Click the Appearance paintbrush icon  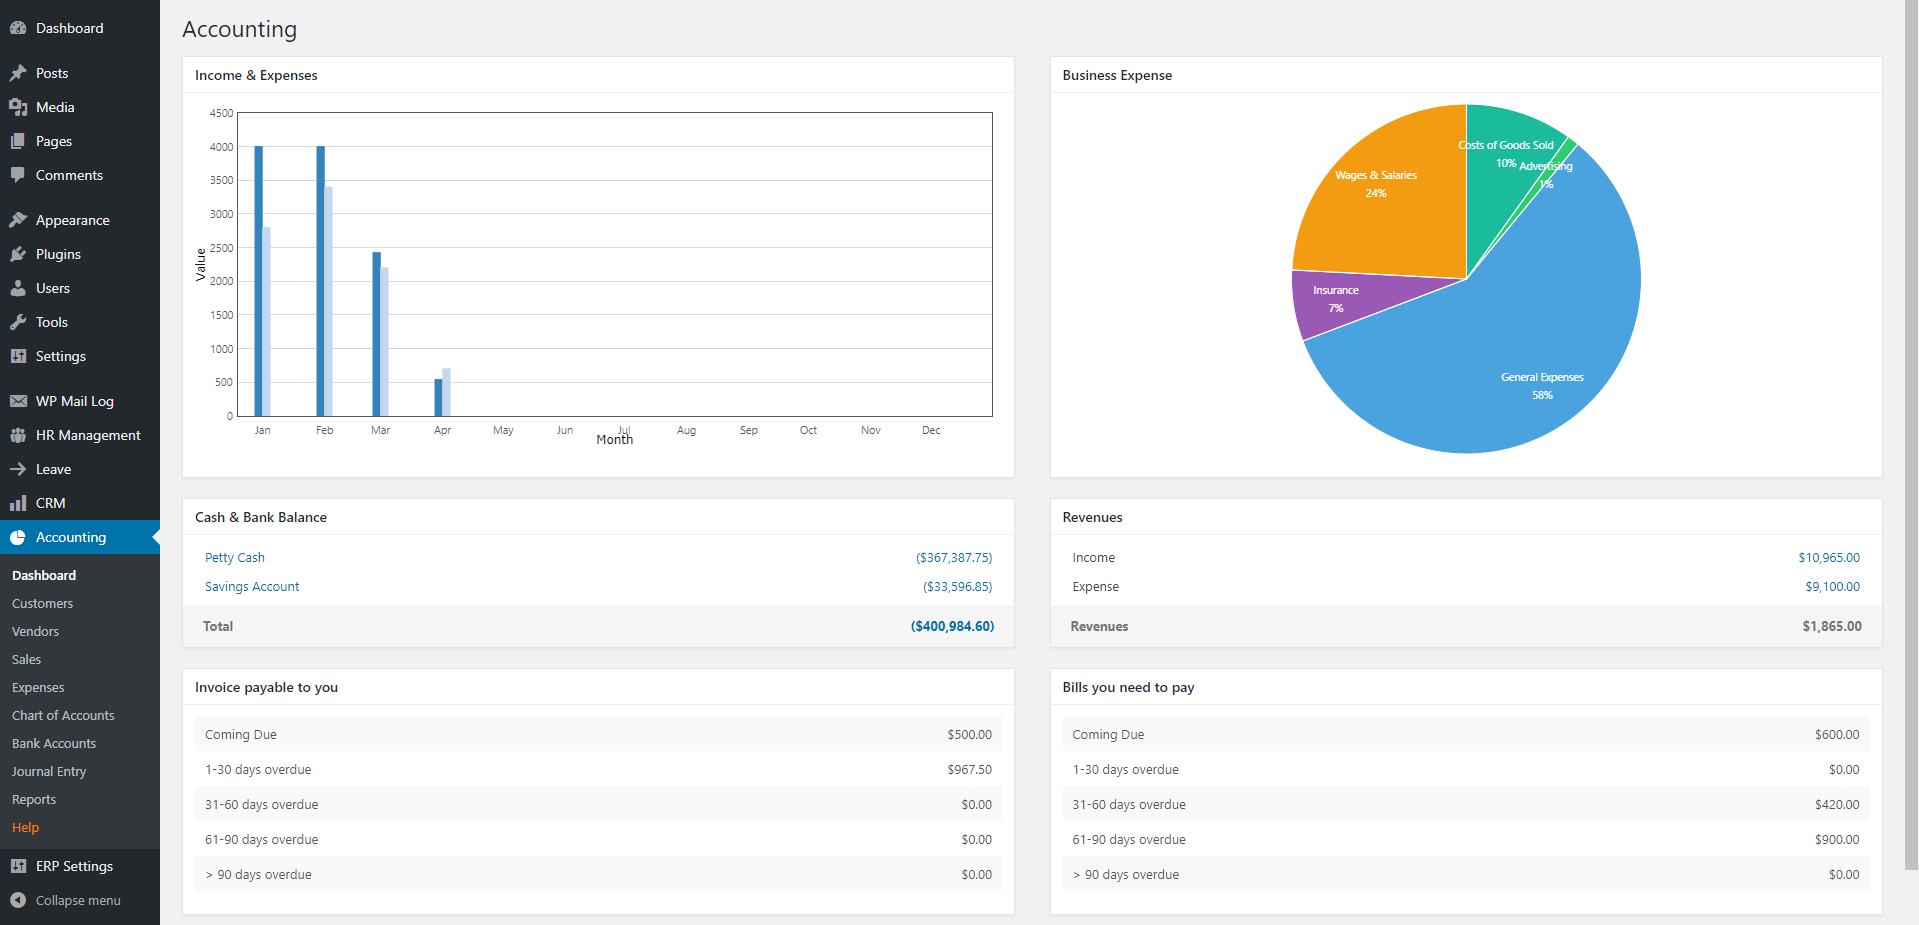point(18,220)
